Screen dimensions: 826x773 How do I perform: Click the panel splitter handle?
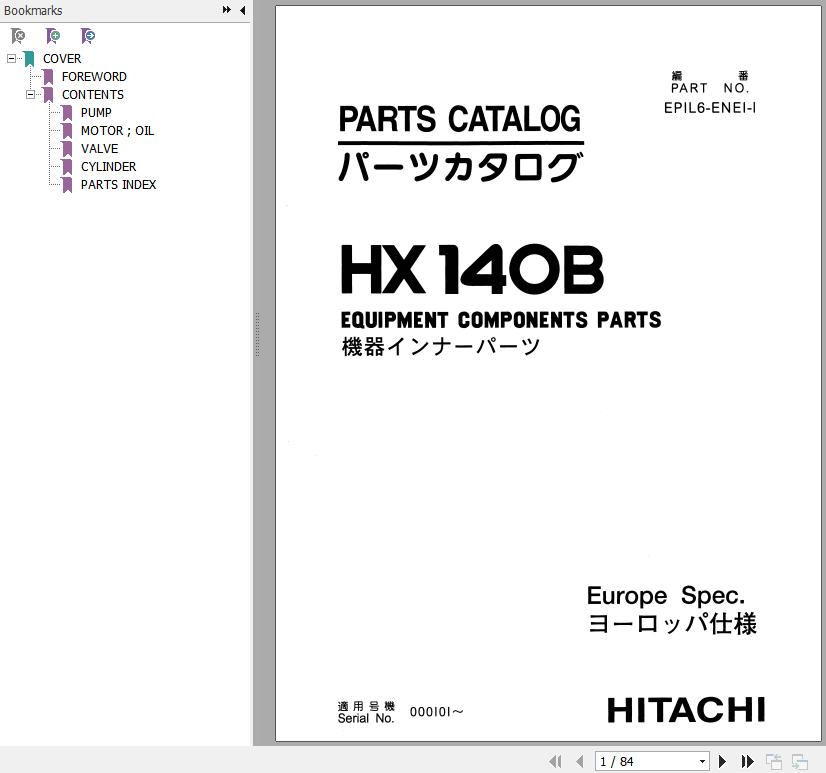tap(258, 334)
